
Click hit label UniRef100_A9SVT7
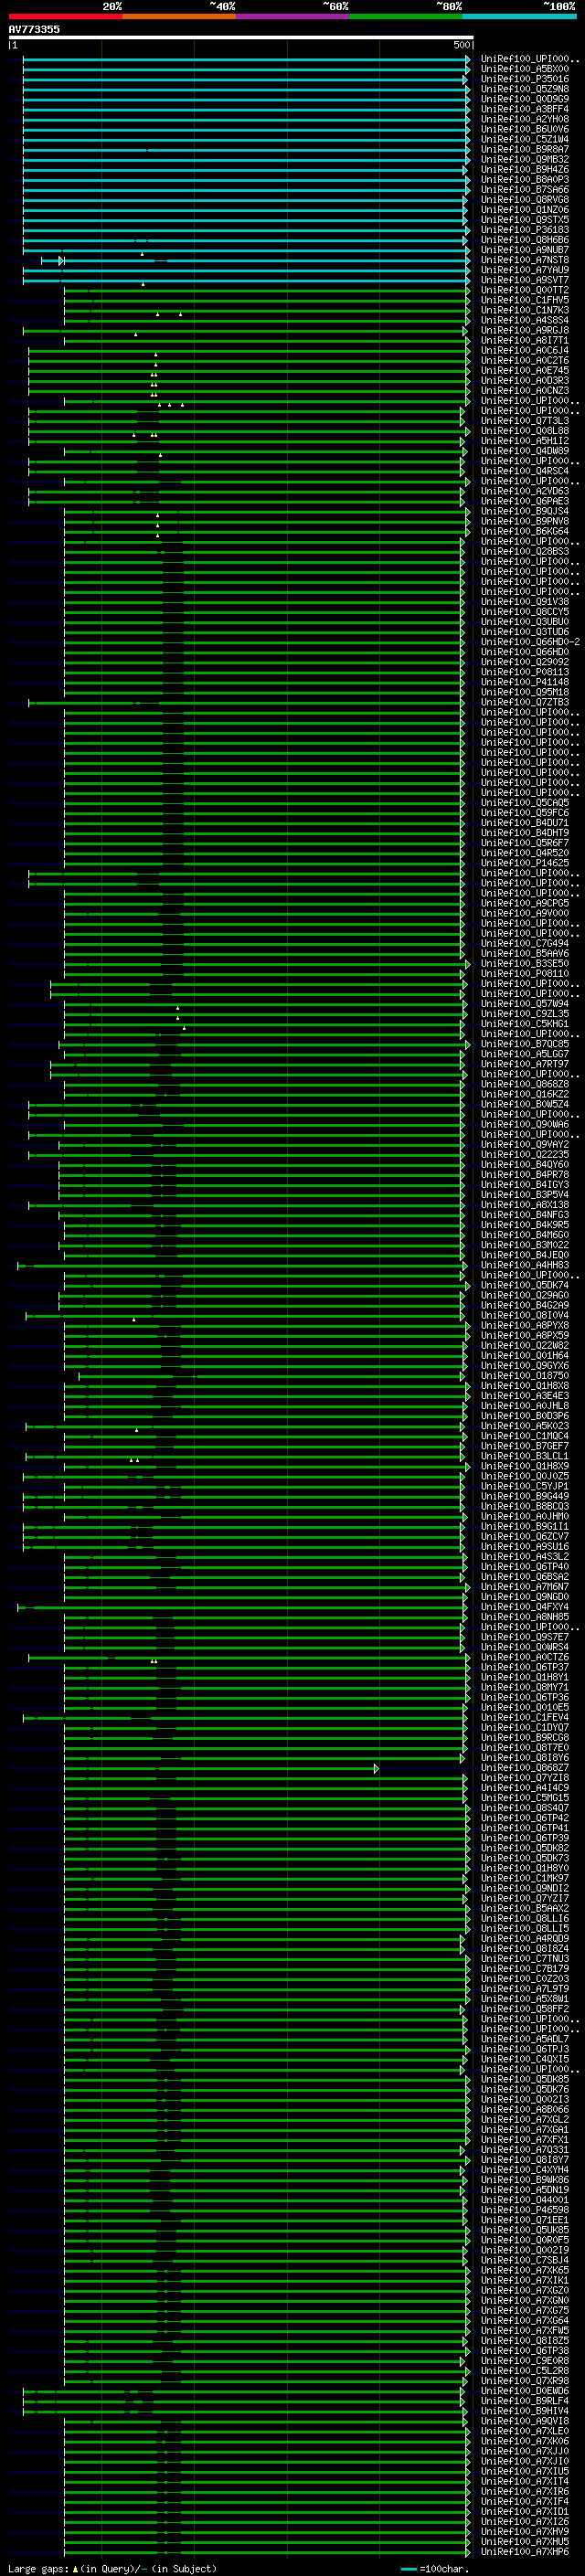coord(525,280)
